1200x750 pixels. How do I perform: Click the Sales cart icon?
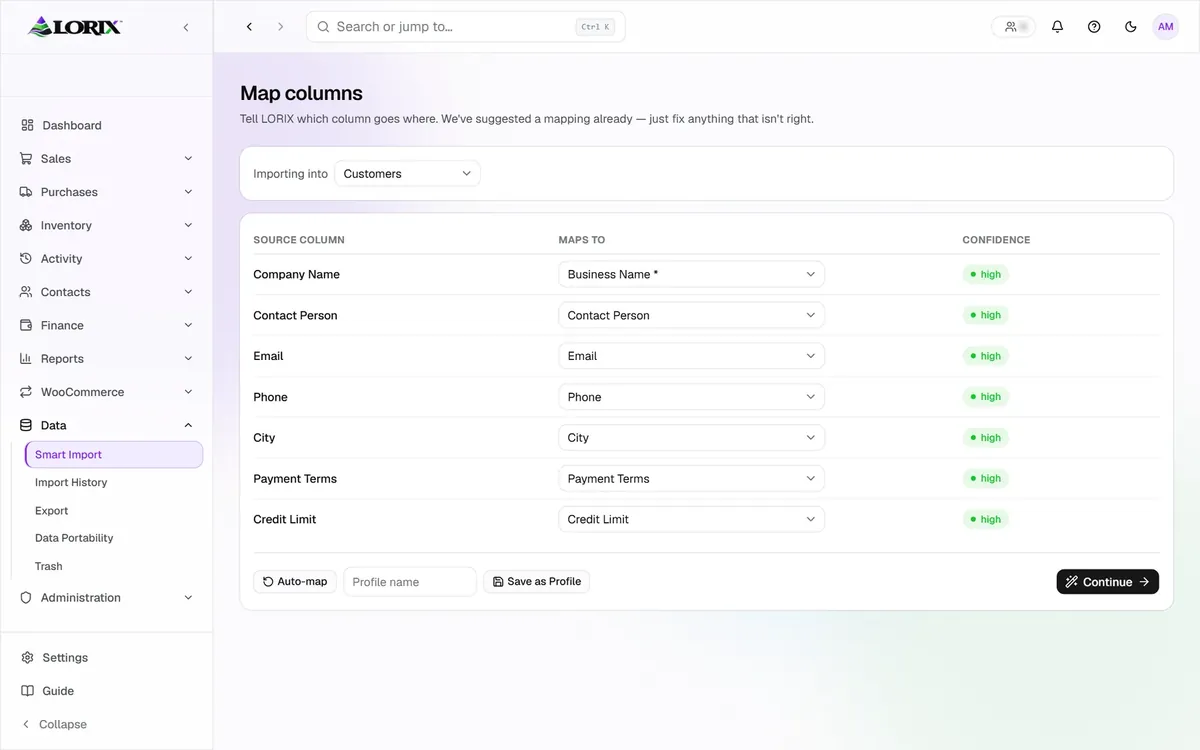point(26,158)
